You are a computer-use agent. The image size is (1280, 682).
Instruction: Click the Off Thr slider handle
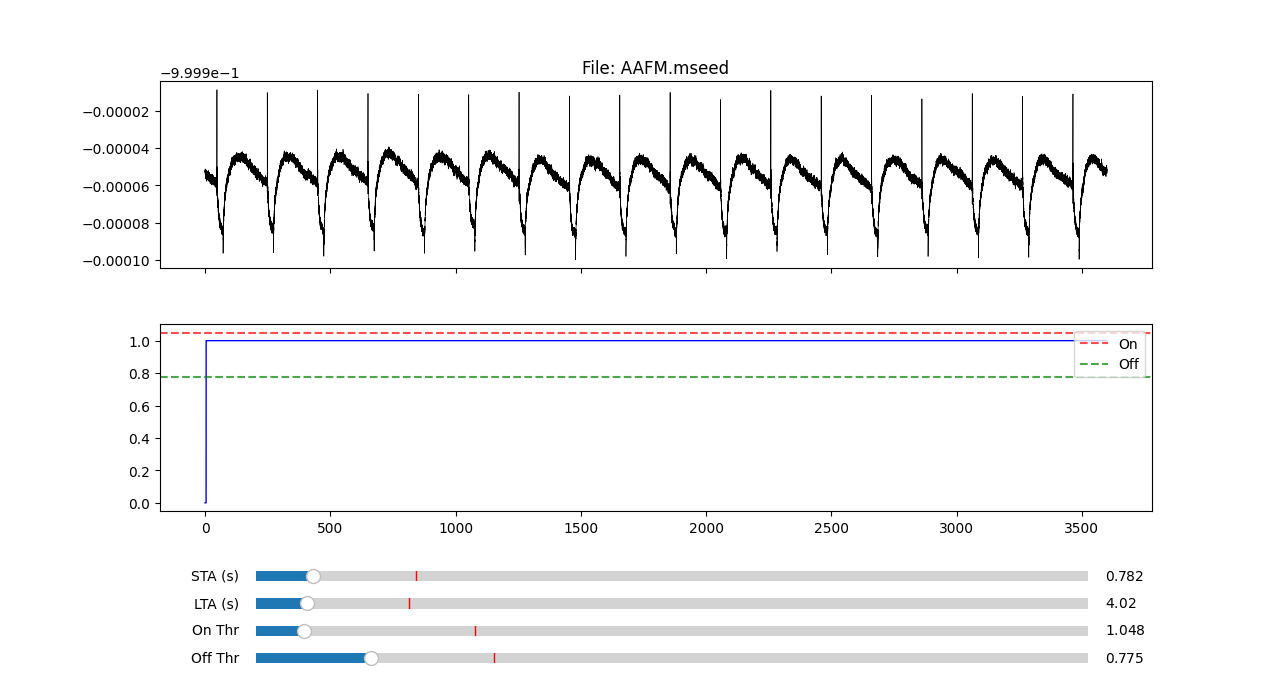pos(371,658)
